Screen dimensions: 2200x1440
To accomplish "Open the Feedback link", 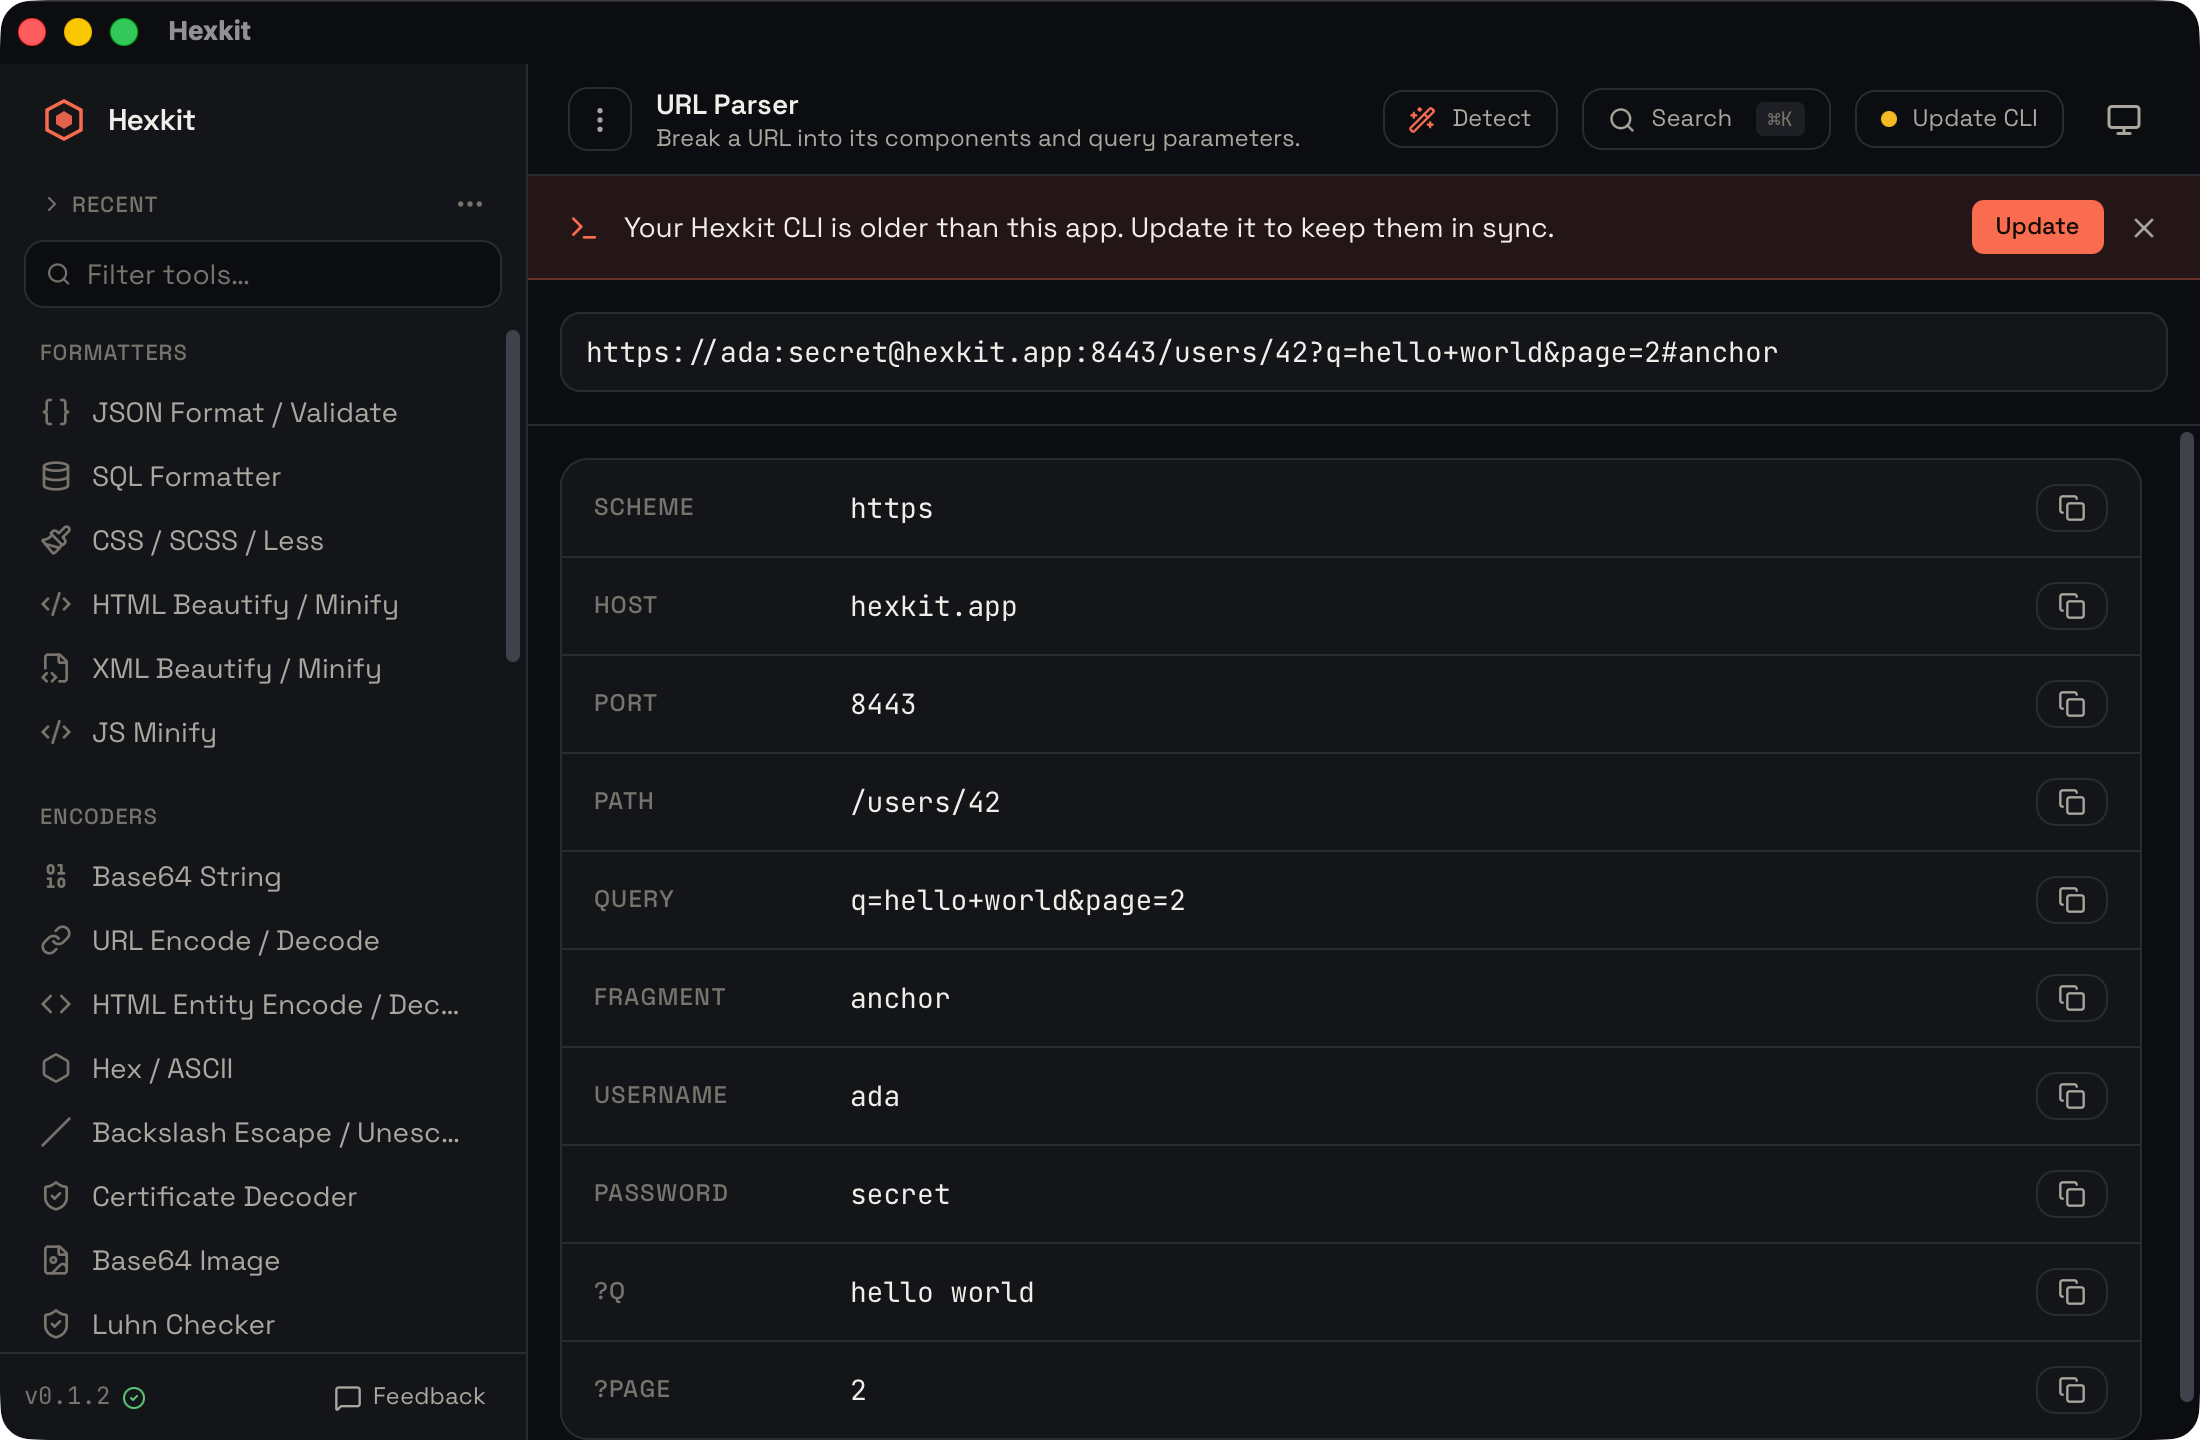I will (410, 1396).
